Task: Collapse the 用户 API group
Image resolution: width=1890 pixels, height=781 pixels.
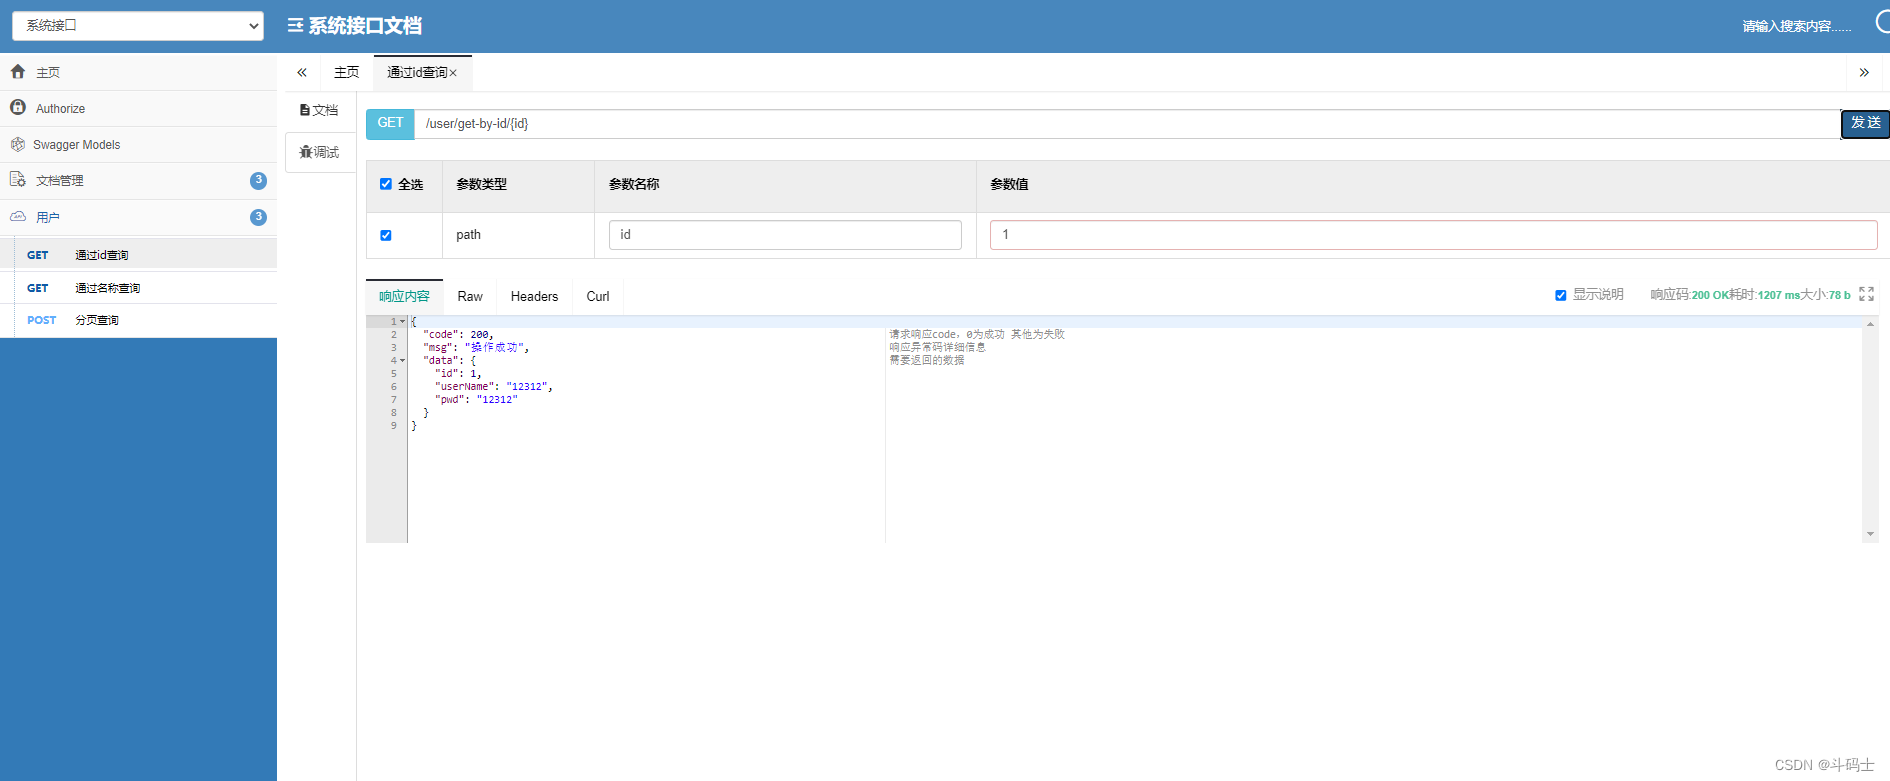Action: (138, 217)
